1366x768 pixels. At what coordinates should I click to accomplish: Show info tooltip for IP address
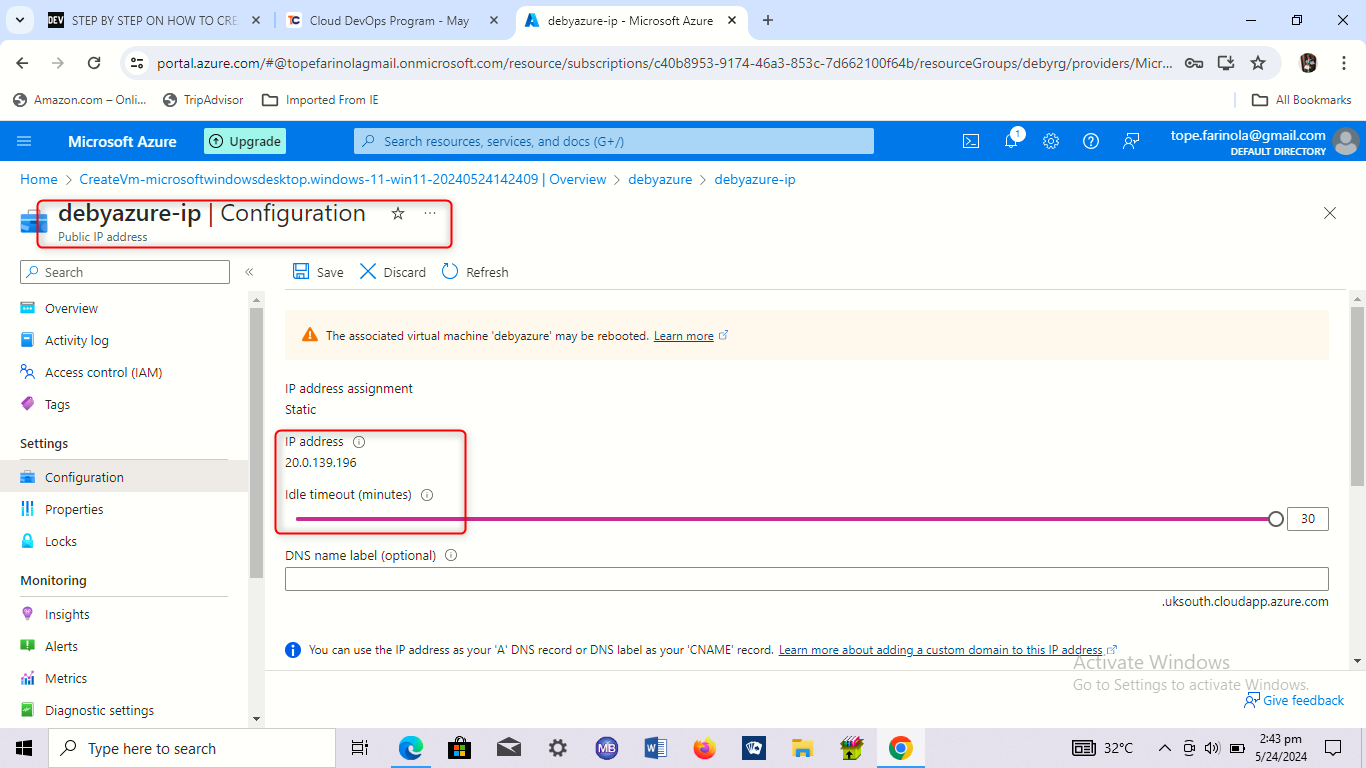pos(360,442)
